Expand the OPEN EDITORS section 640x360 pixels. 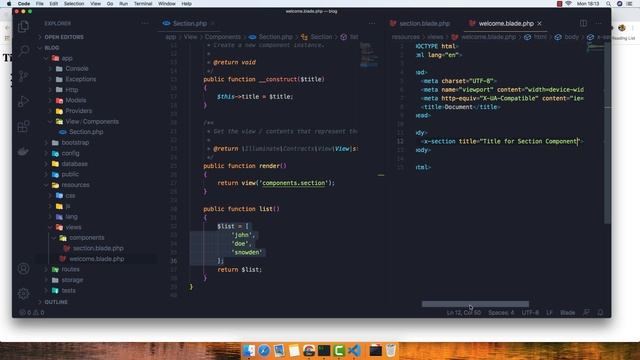click(64, 37)
